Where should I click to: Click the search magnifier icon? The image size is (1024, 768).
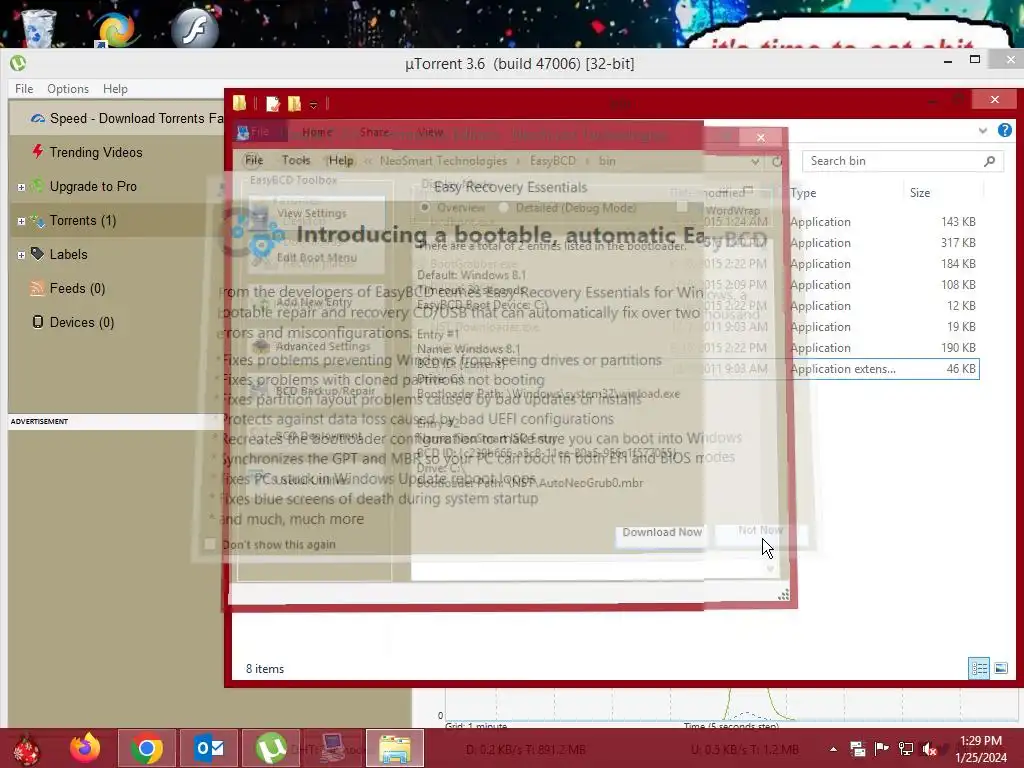click(989, 161)
